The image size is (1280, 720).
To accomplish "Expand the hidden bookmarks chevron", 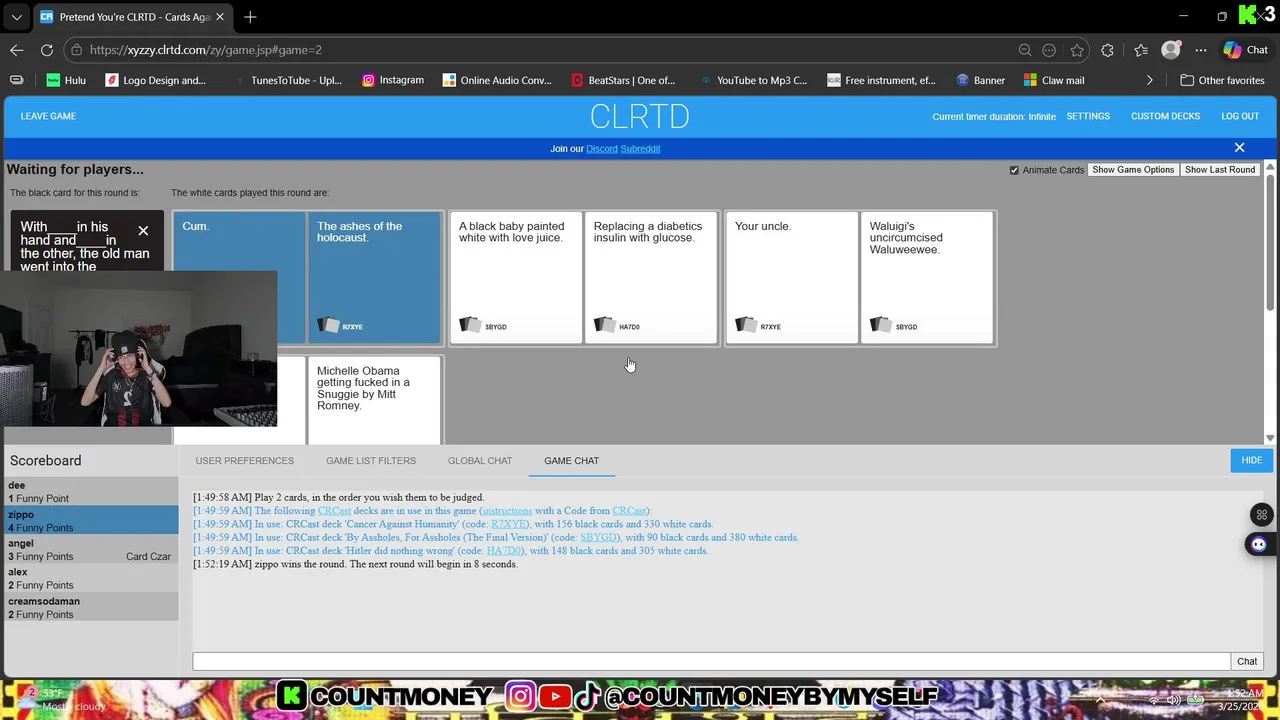I will [1150, 80].
